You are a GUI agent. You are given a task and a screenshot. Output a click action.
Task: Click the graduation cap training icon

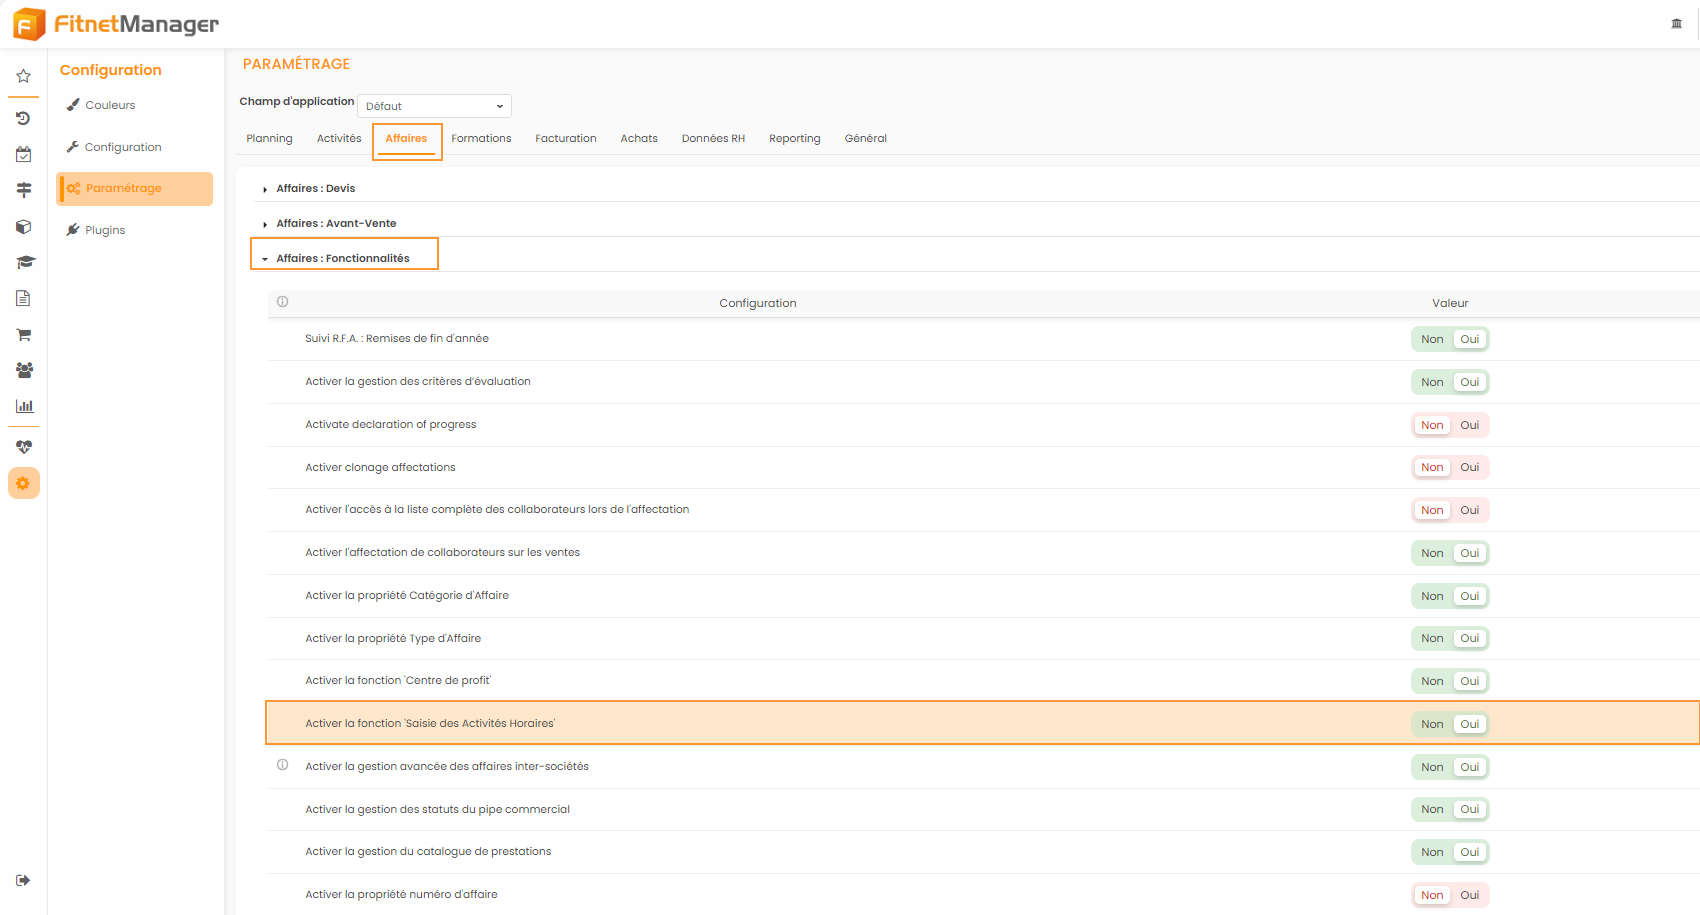24,262
